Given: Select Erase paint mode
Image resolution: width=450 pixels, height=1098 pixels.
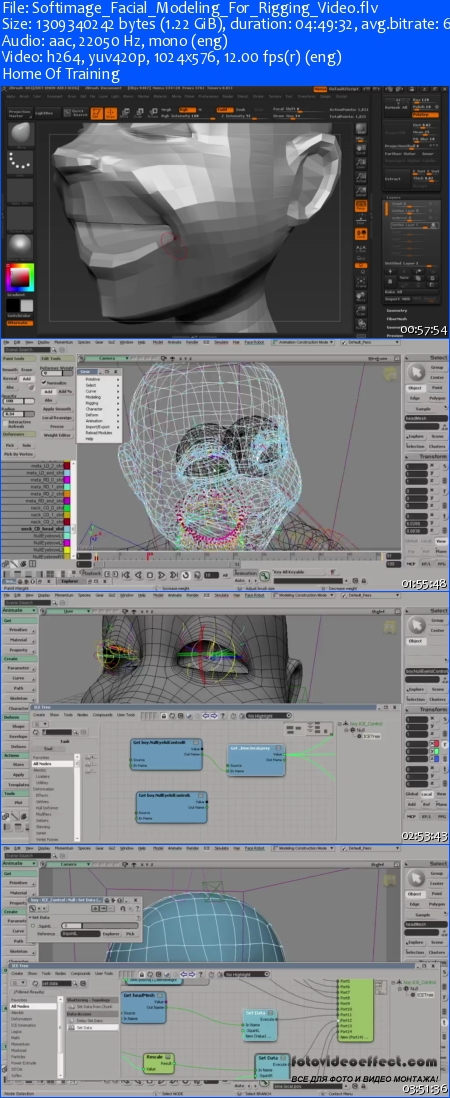Looking at the screenshot, I should click(27, 369).
